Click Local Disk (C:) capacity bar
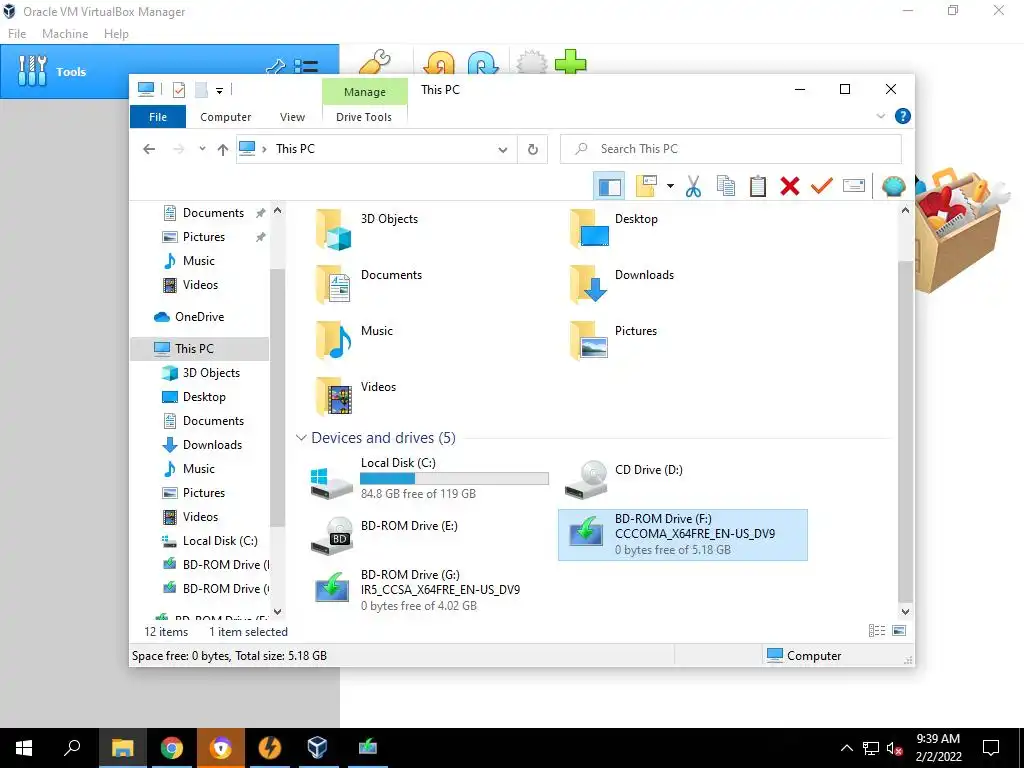This screenshot has height=768, width=1024. [x=455, y=479]
